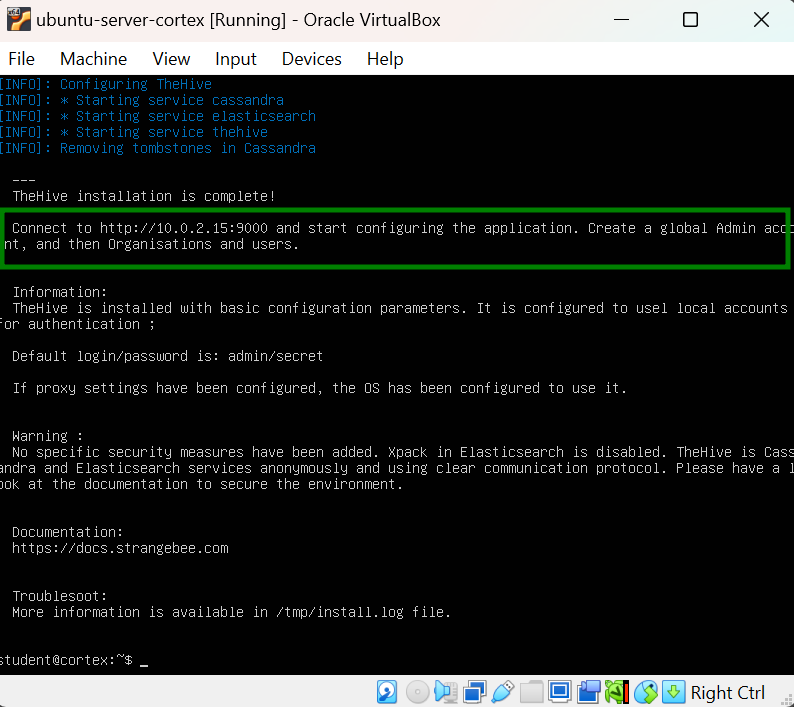
Task: Open the Help menu
Action: coord(385,59)
